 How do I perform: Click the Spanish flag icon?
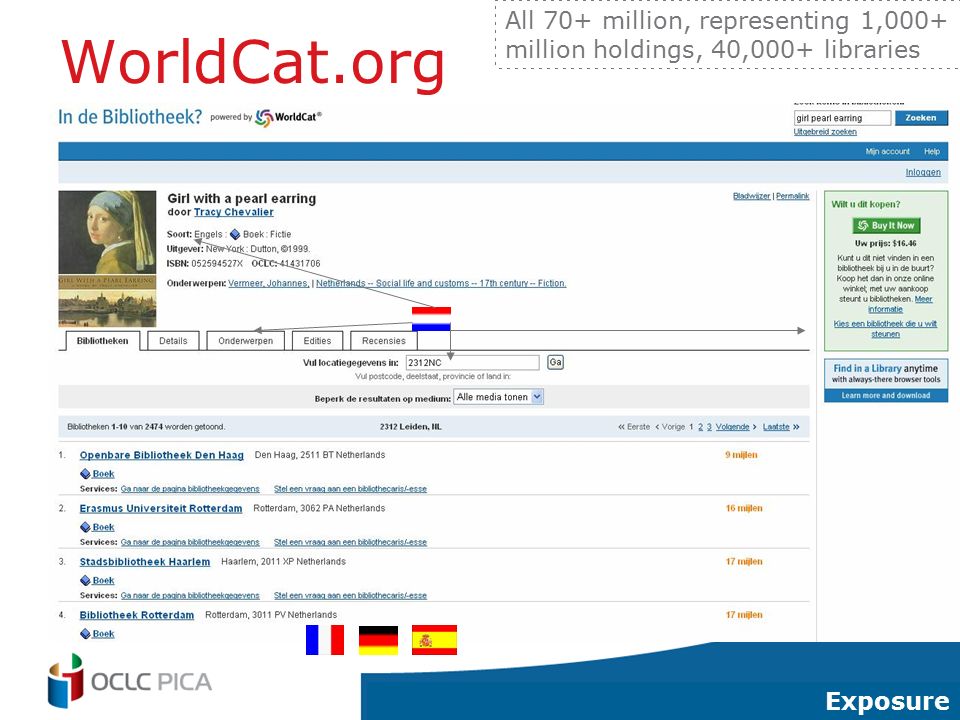pos(435,640)
